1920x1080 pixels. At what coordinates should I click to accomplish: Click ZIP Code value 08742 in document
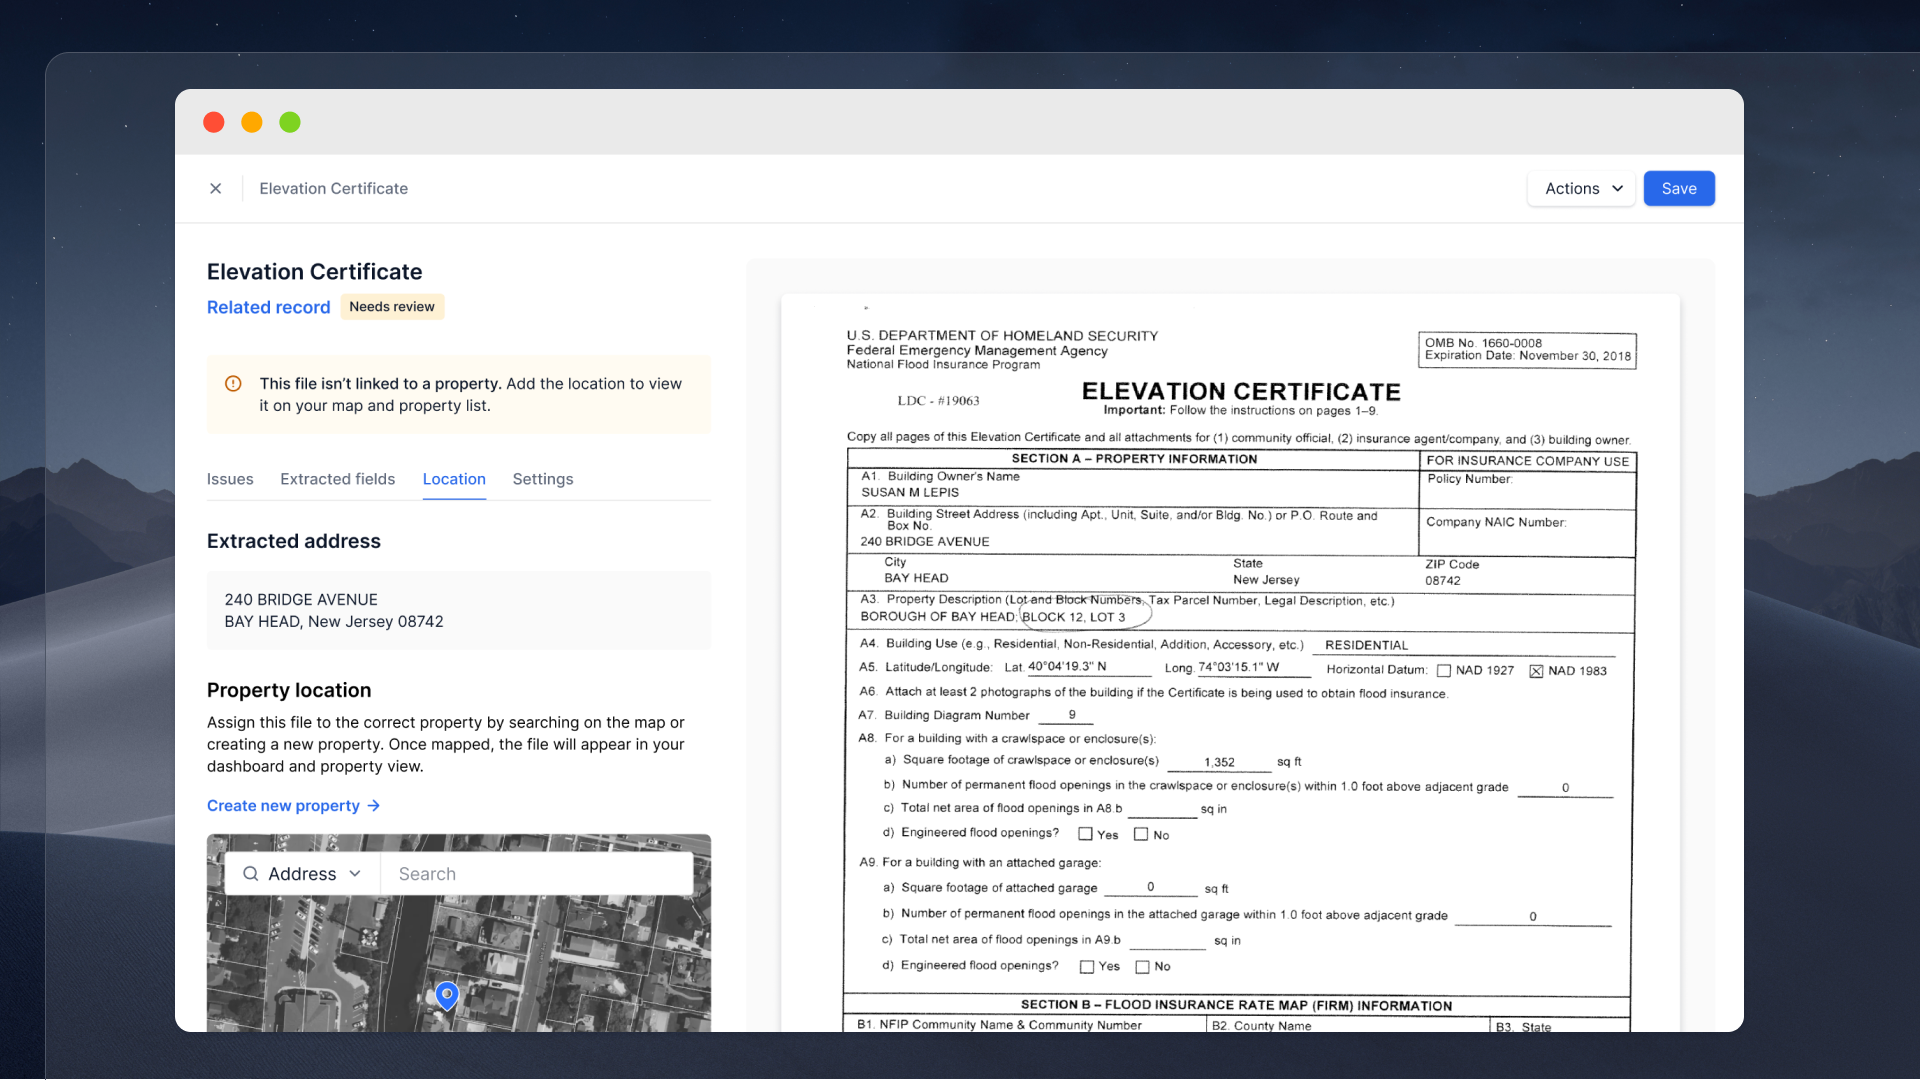tap(1443, 580)
